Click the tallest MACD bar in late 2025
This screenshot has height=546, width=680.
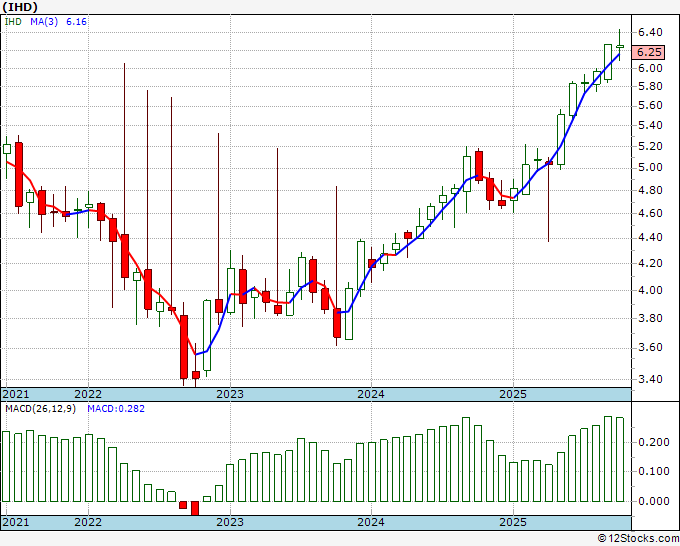pos(608,459)
